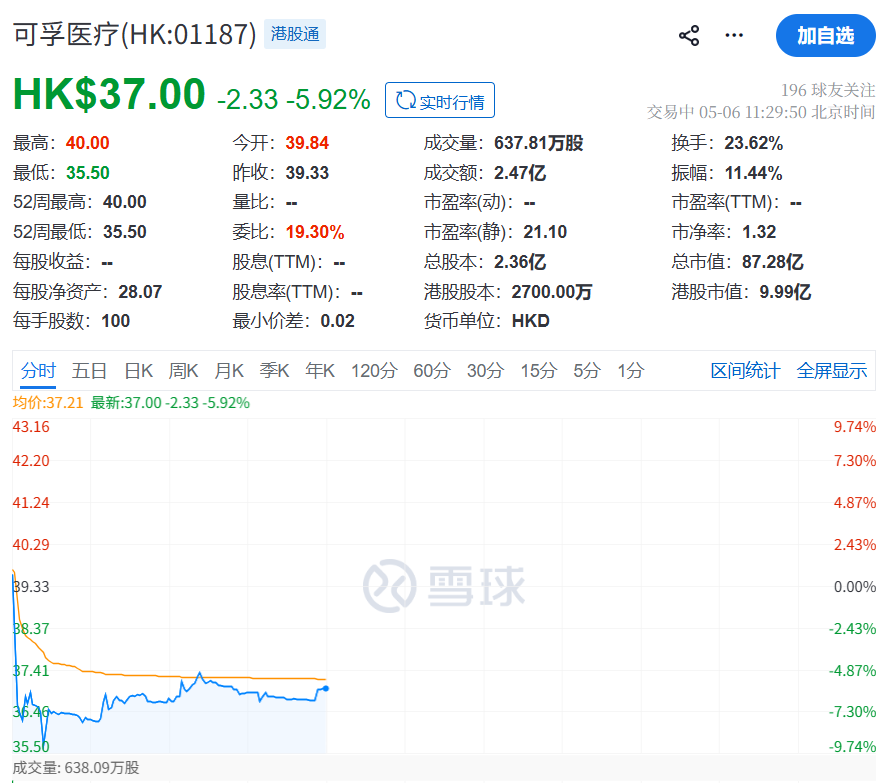
Task: Click the 市盈率(静) value 21.10
Action: [x=545, y=231]
